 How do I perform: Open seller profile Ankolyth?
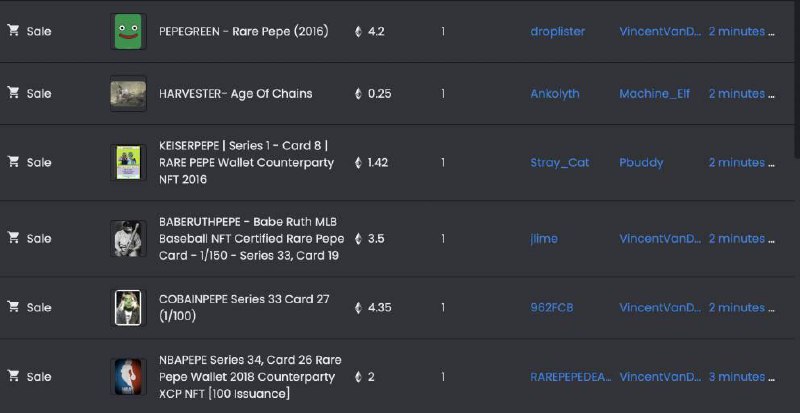[x=555, y=93]
